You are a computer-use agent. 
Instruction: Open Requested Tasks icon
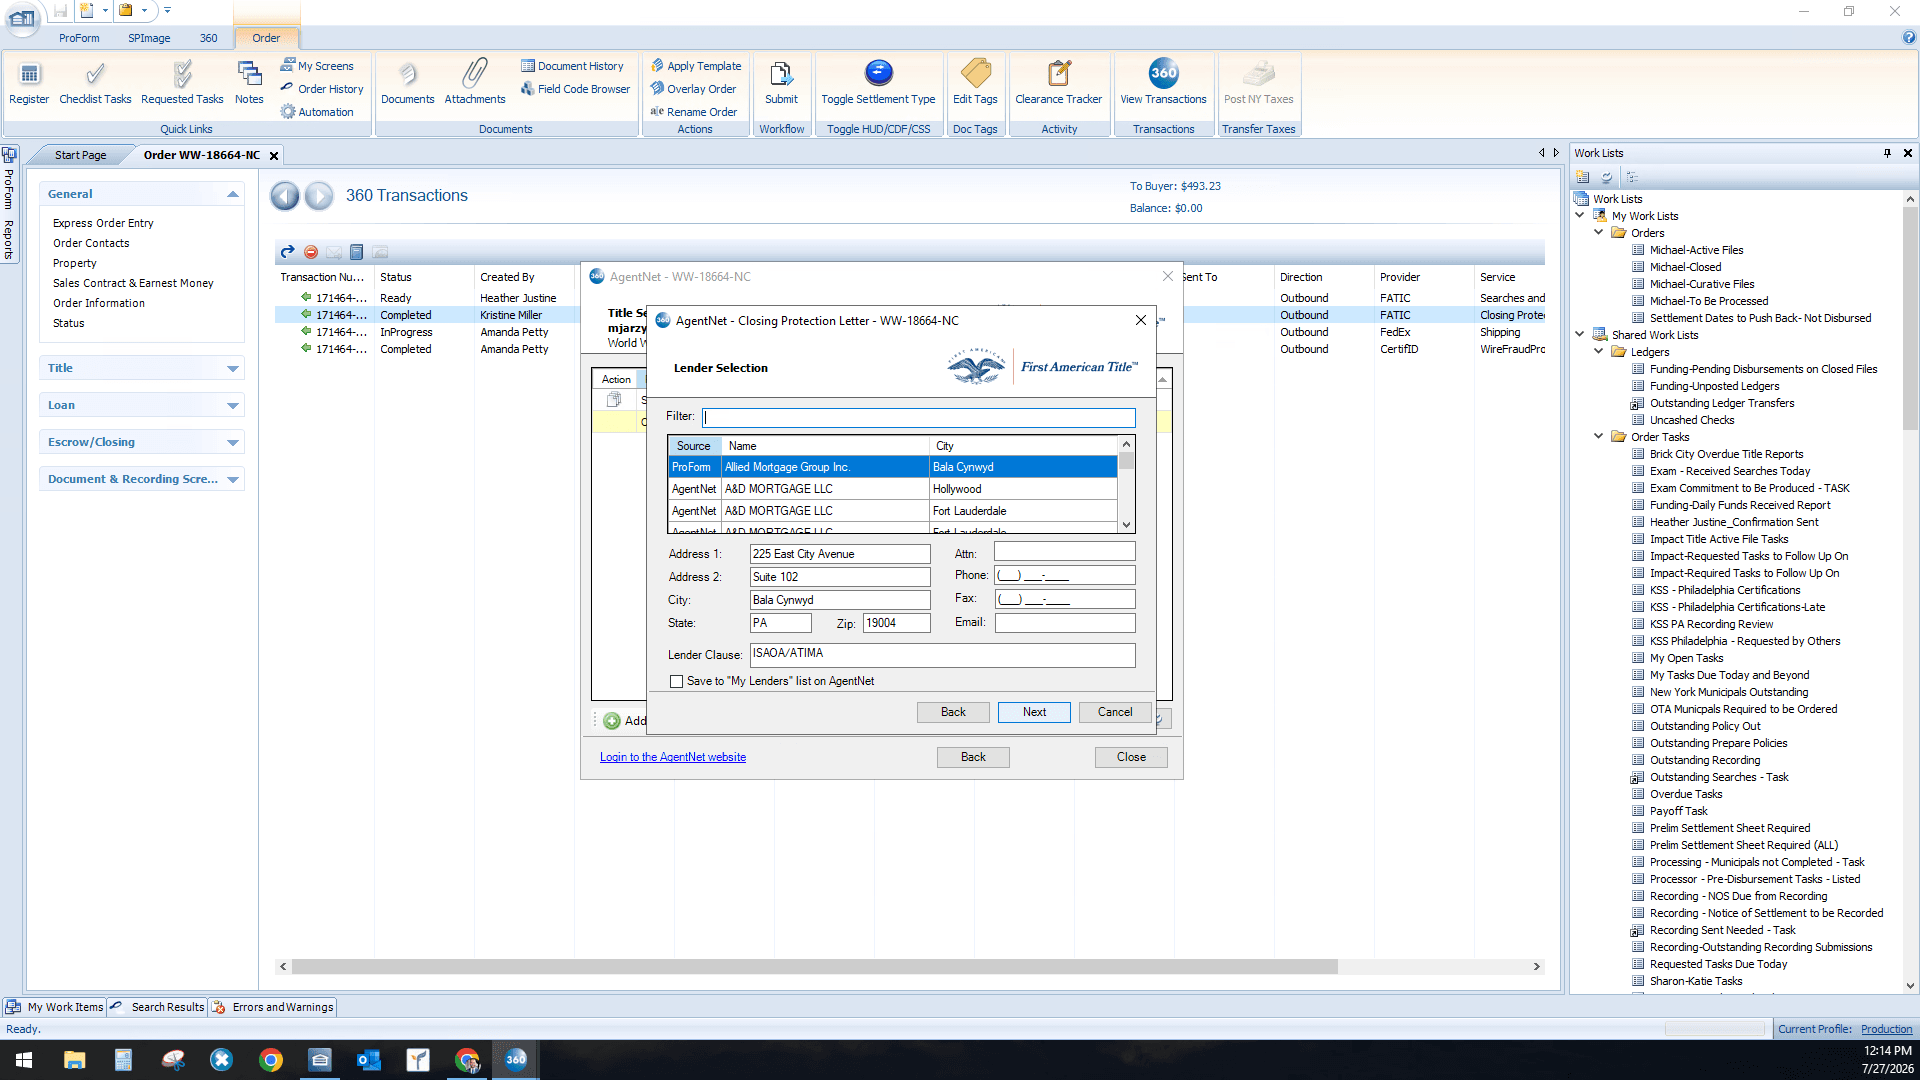(182, 82)
